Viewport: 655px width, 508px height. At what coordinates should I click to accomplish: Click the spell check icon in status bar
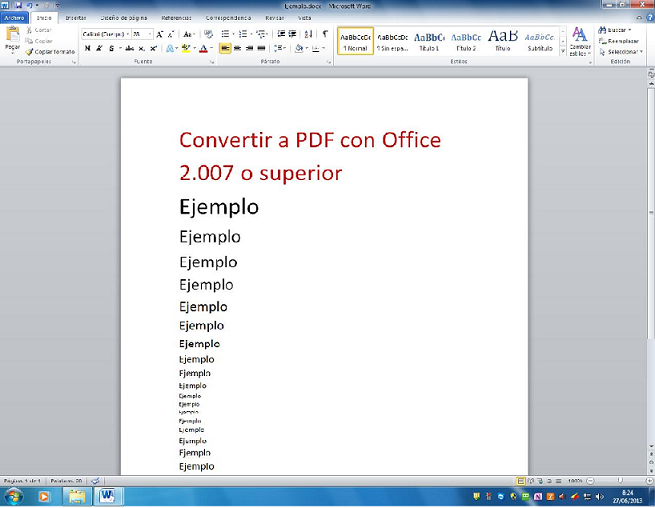[x=95, y=481]
